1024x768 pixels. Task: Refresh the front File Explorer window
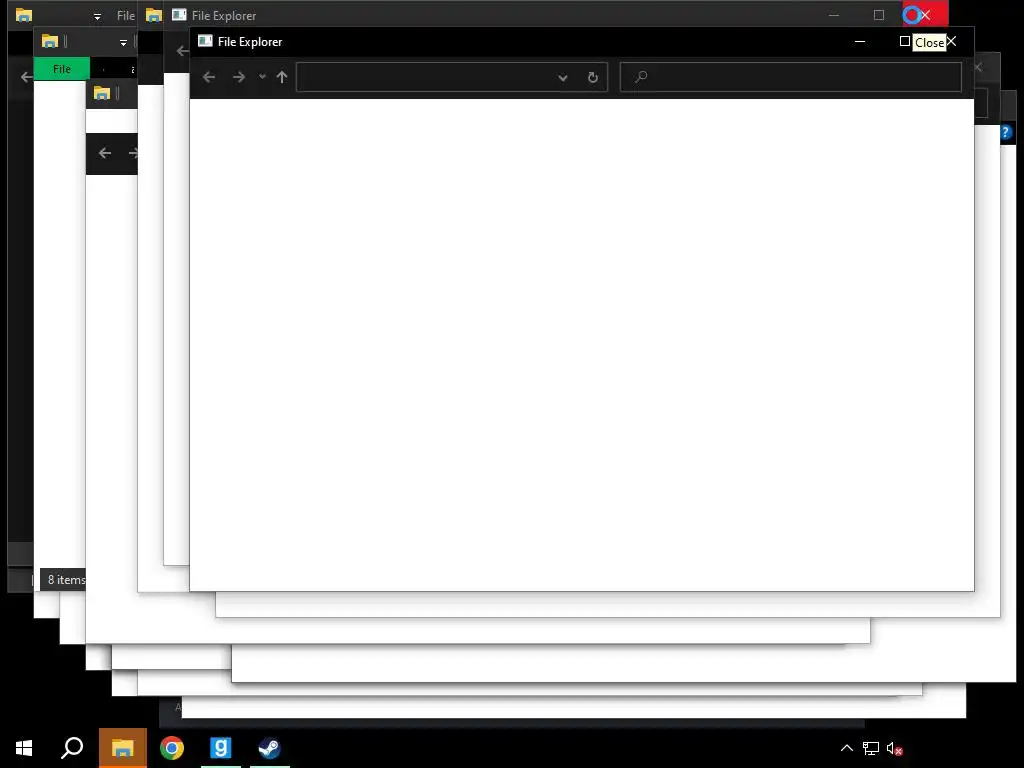pos(593,78)
